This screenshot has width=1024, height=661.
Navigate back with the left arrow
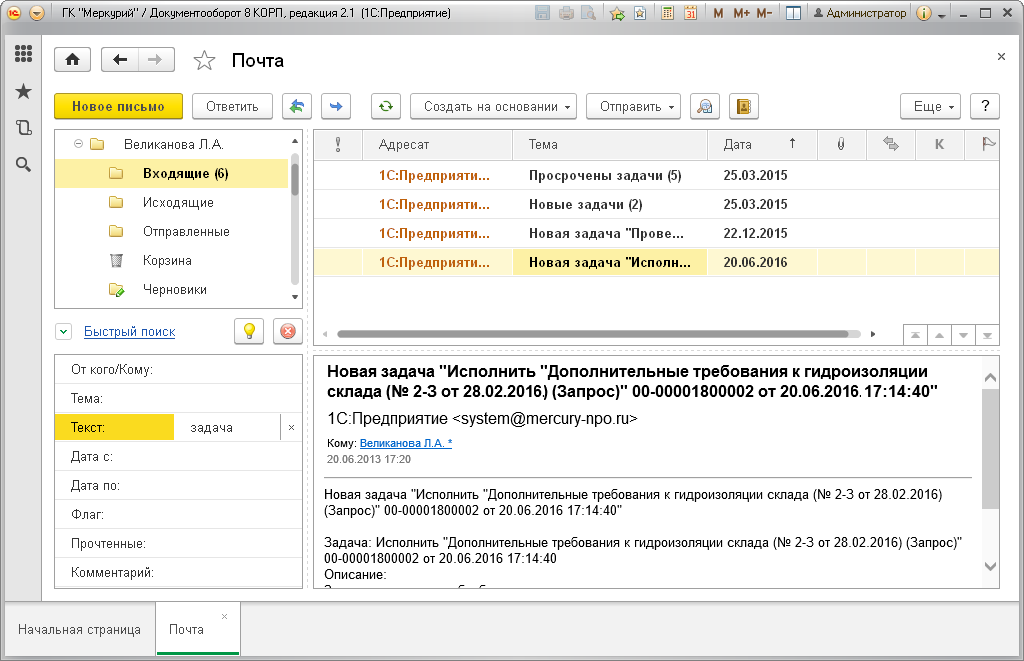point(120,60)
